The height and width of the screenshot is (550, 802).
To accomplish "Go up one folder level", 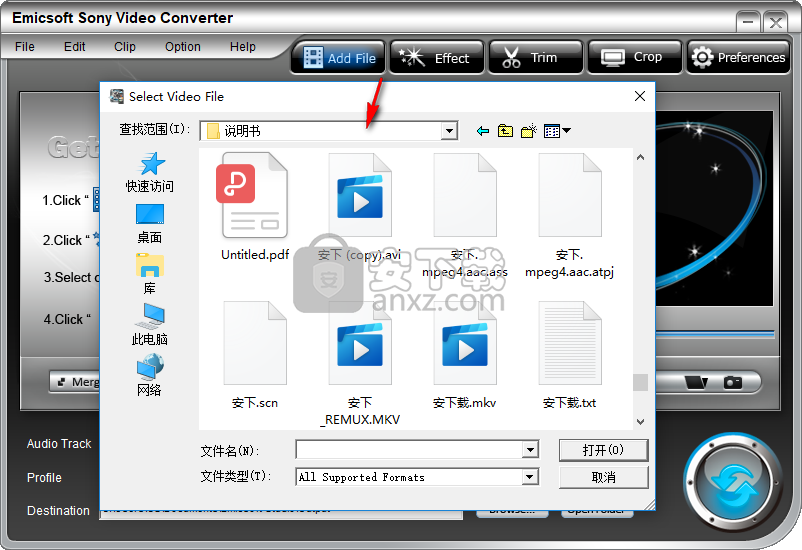I will click(x=505, y=131).
